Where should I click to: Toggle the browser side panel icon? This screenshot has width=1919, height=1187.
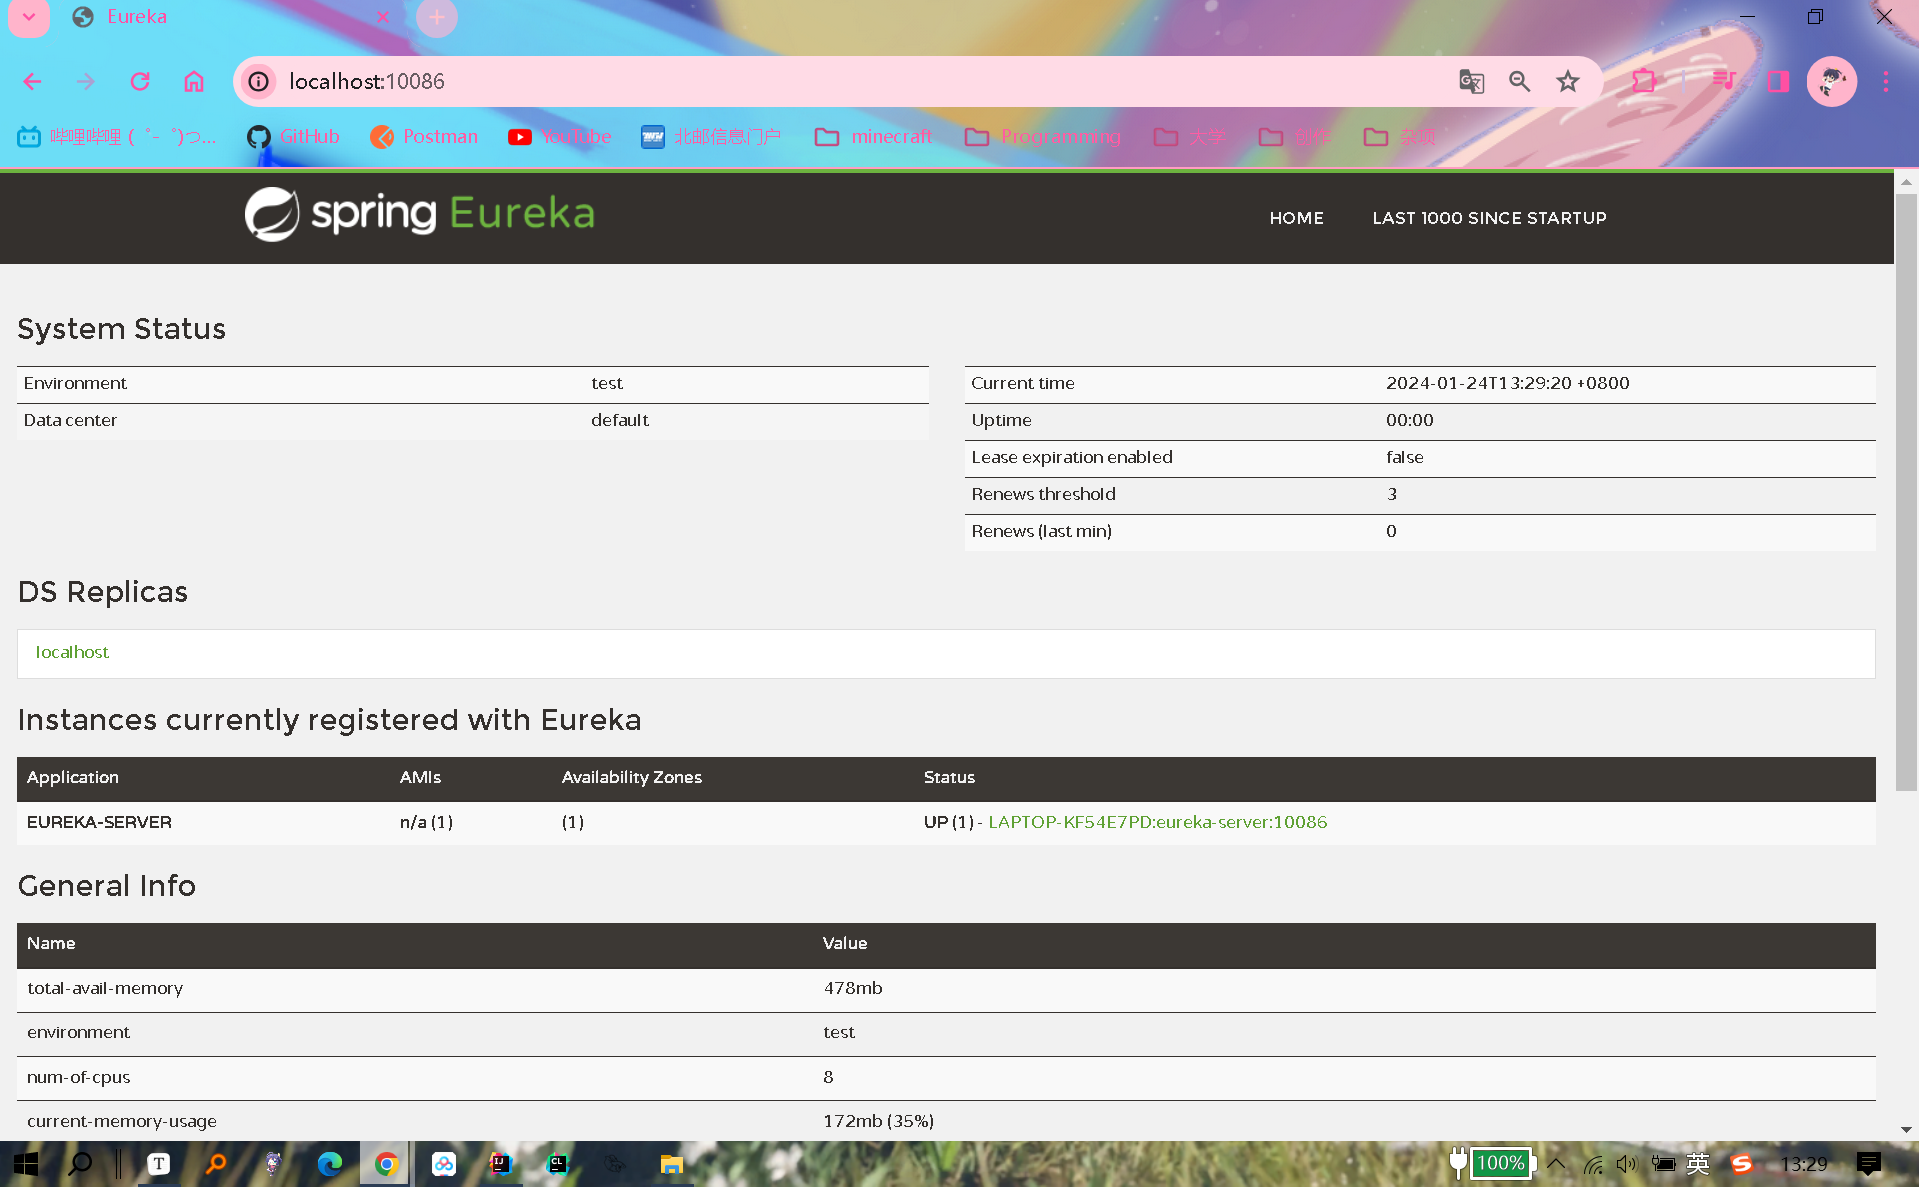[x=1778, y=82]
